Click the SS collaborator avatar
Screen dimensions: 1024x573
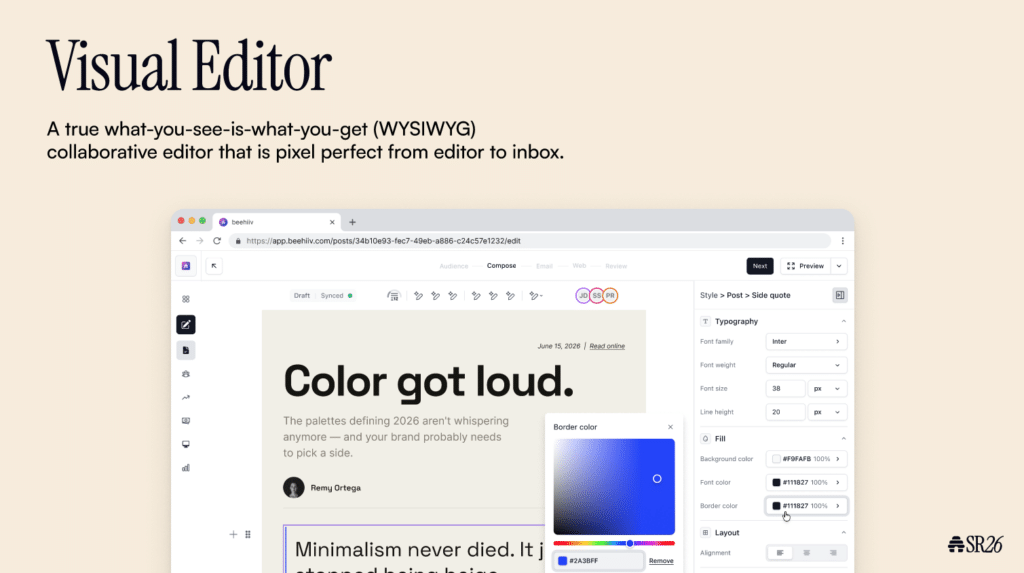[596, 296]
